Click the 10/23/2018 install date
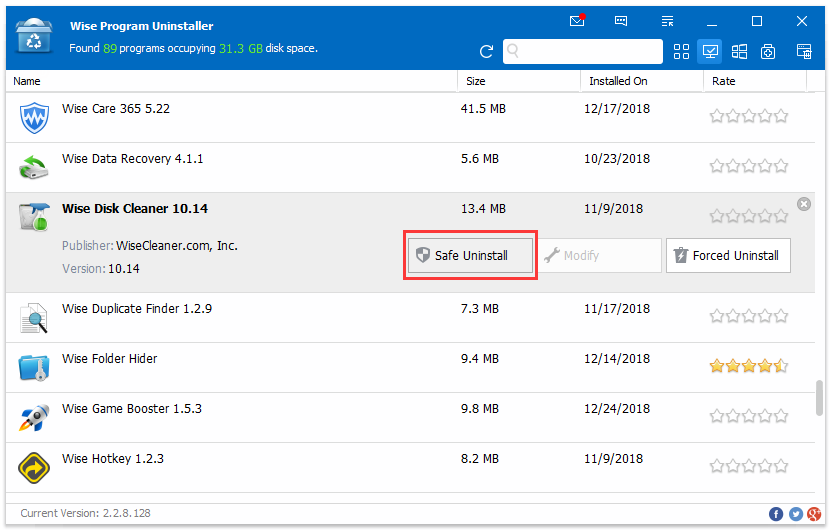Image resolution: width=831 pixels, height=530 pixels. pos(617,158)
